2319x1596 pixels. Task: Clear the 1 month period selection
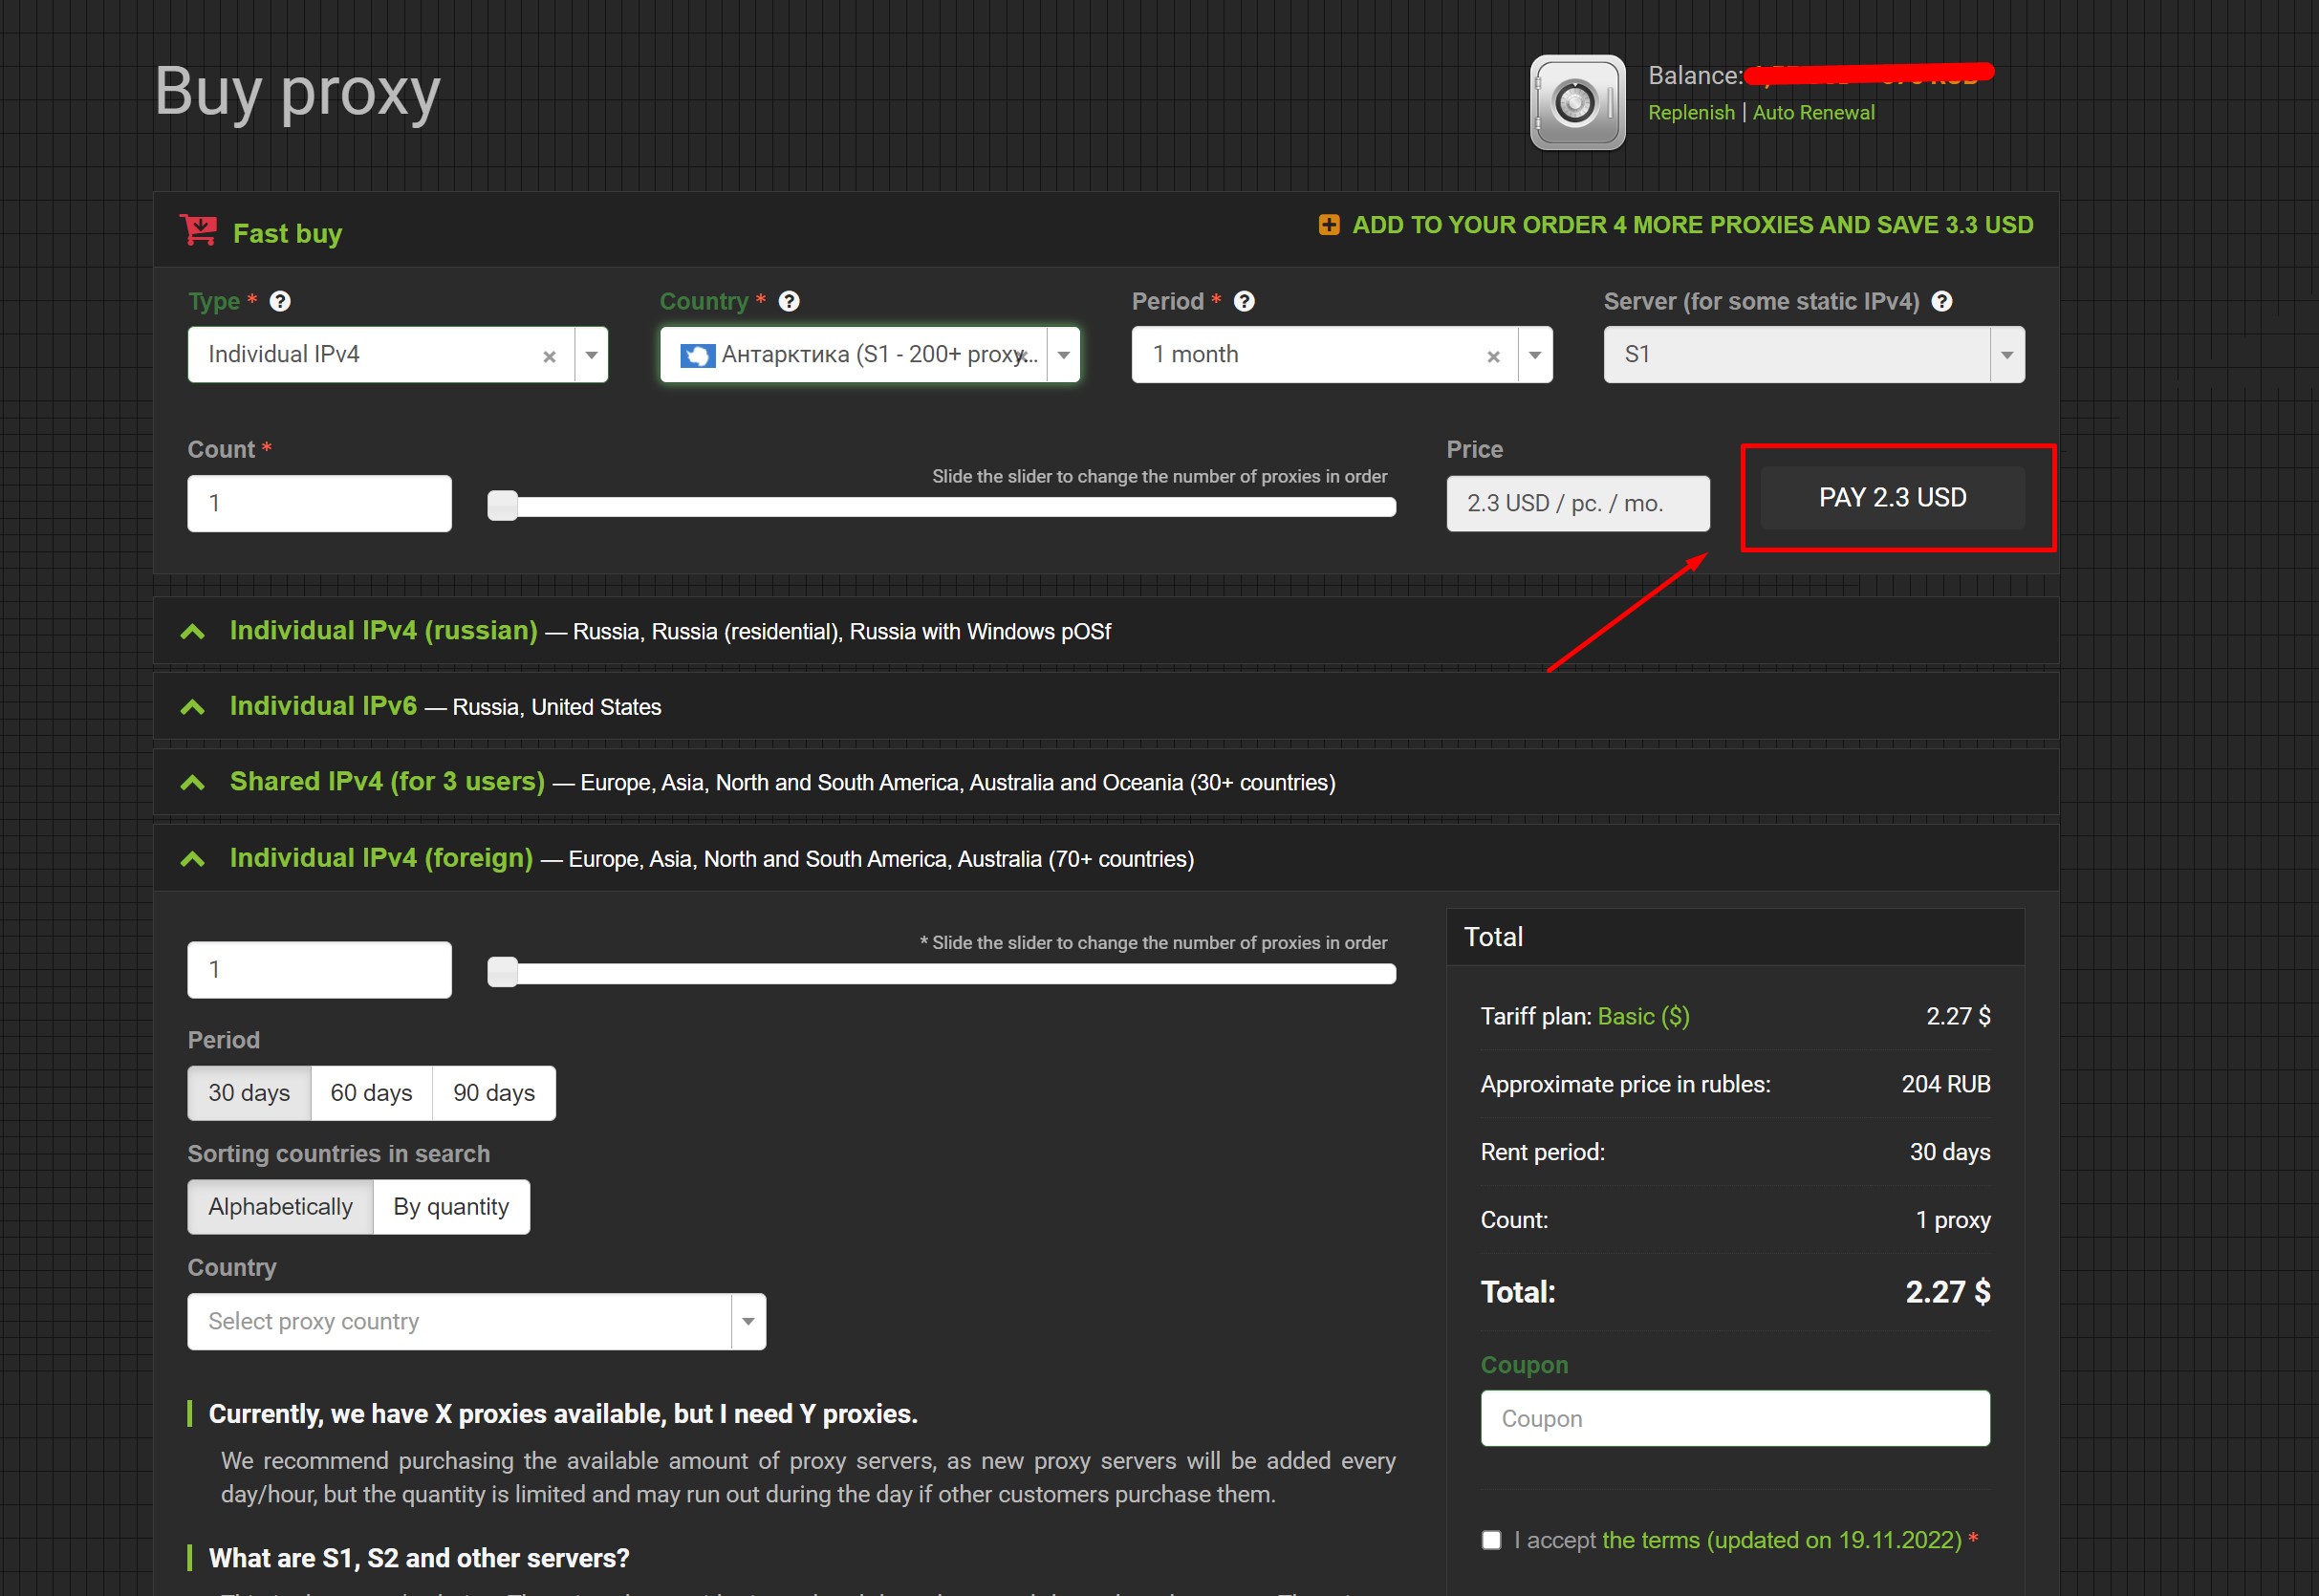1493,356
